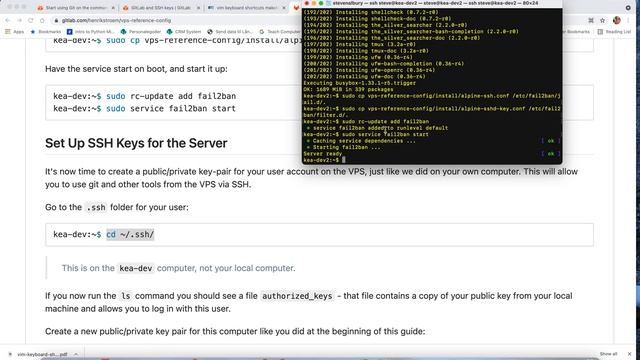640x360 pixels.
Task: Click 'Executing busybox-1.33.1-r5.trigger' terminal line
Action: point(359,83)
